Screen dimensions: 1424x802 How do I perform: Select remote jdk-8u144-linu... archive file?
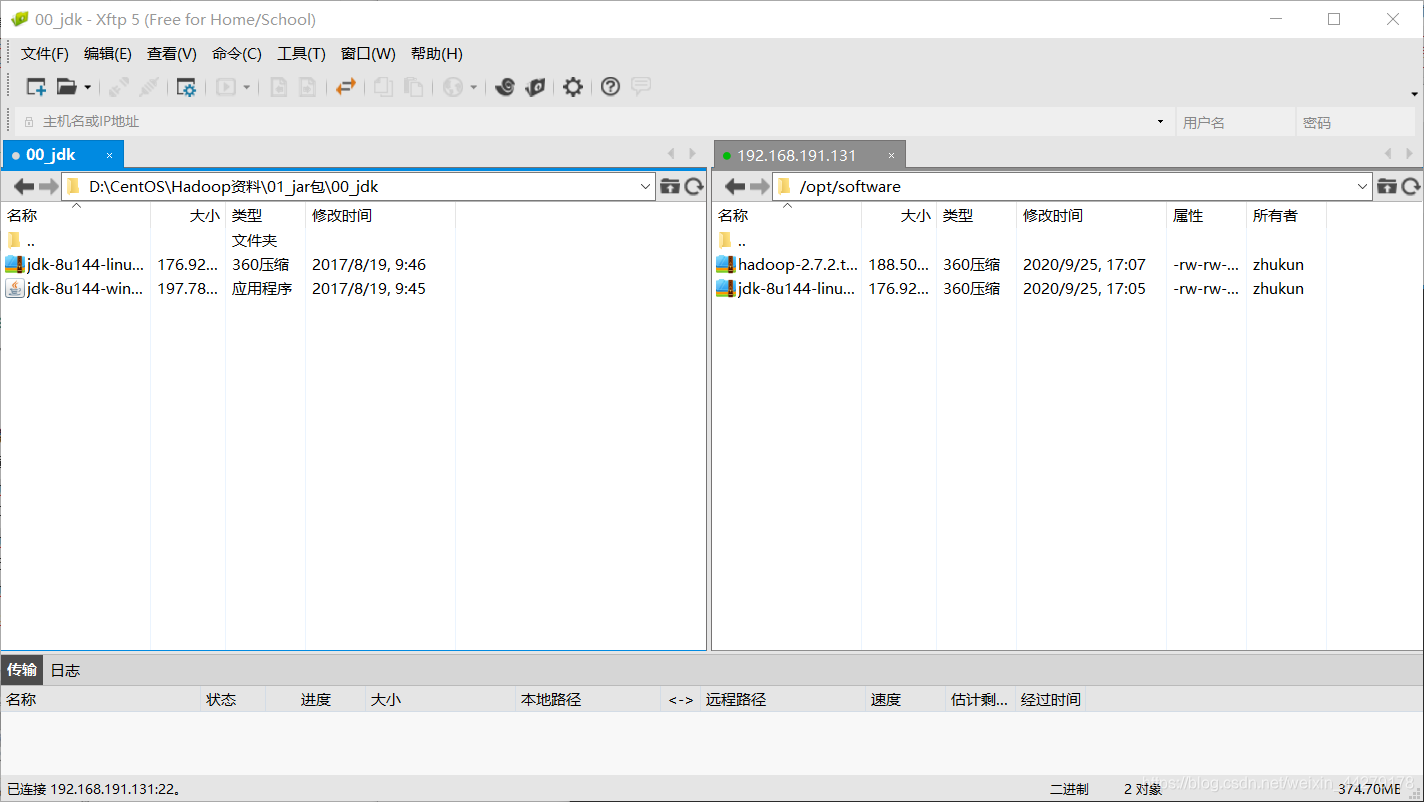[787, 289]
